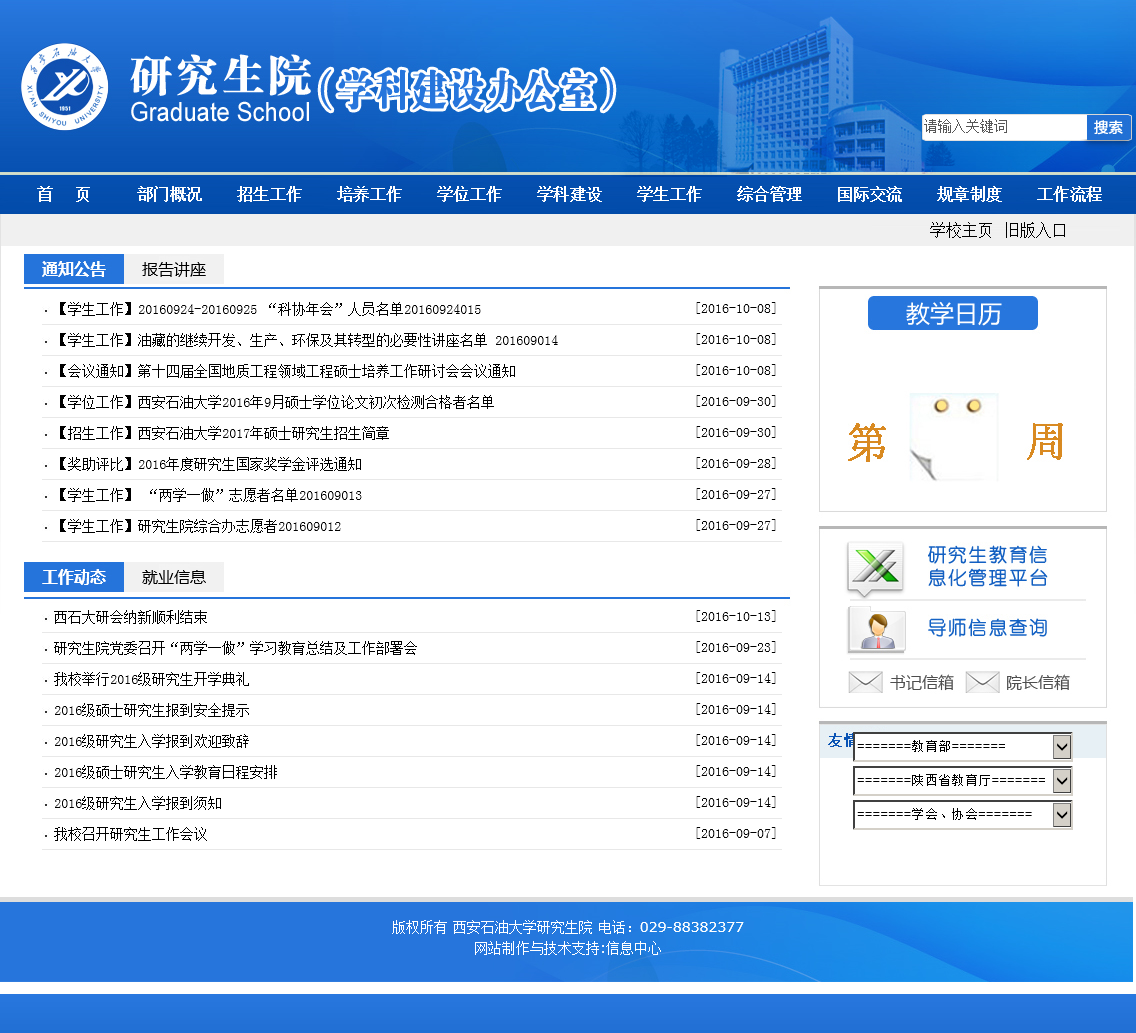The height and width of the screenshot is (1033, 1136).
Task: Click the keyword search input field
Action: pos(1002,127)
